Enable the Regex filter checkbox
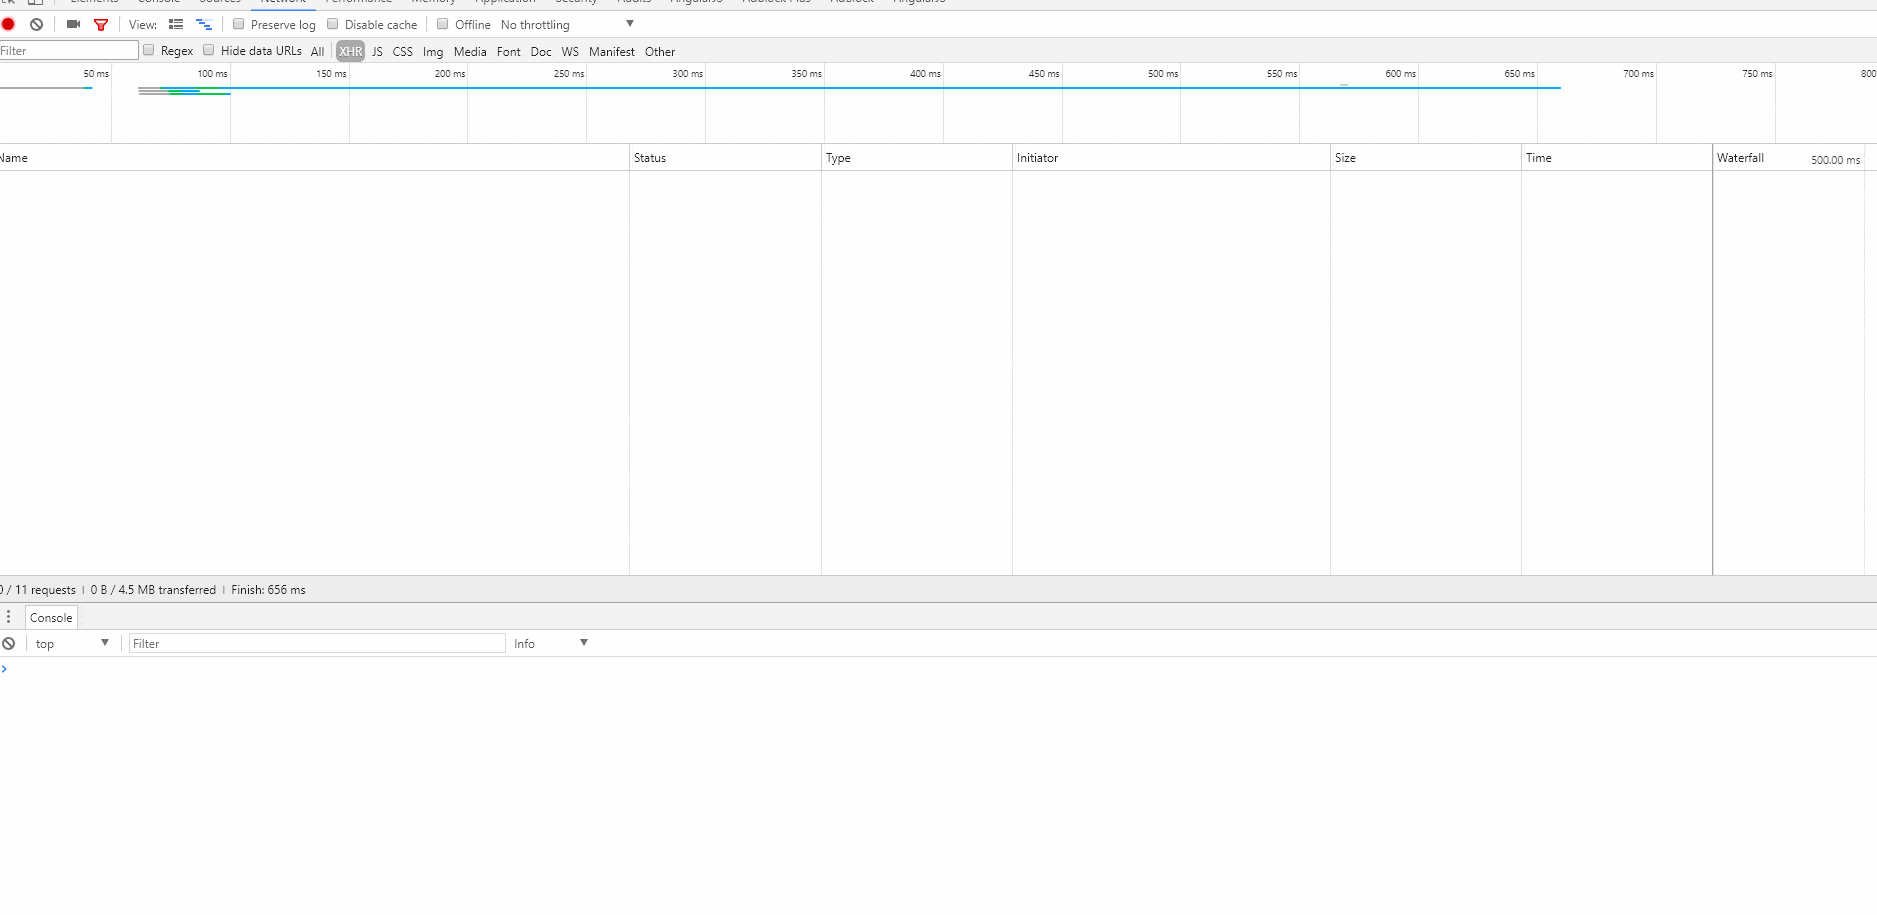Screen dimensions: 1877x915 point(149,50)
